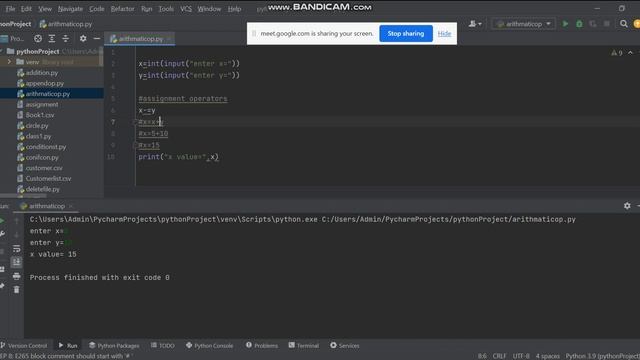The width and height of the screenshot is (640, 360).
Task: Open Project panel settings gear
Action: coord(83,39)
